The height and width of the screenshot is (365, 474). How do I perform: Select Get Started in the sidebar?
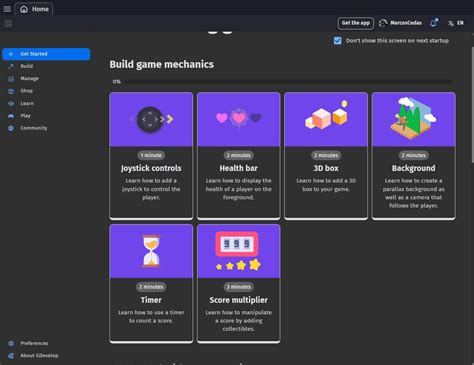(x=46, y=54)
